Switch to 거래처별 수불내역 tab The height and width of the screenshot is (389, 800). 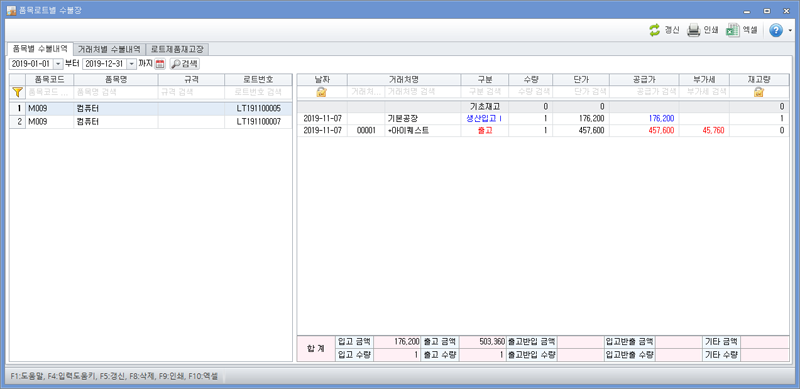[x=109, y=49]
